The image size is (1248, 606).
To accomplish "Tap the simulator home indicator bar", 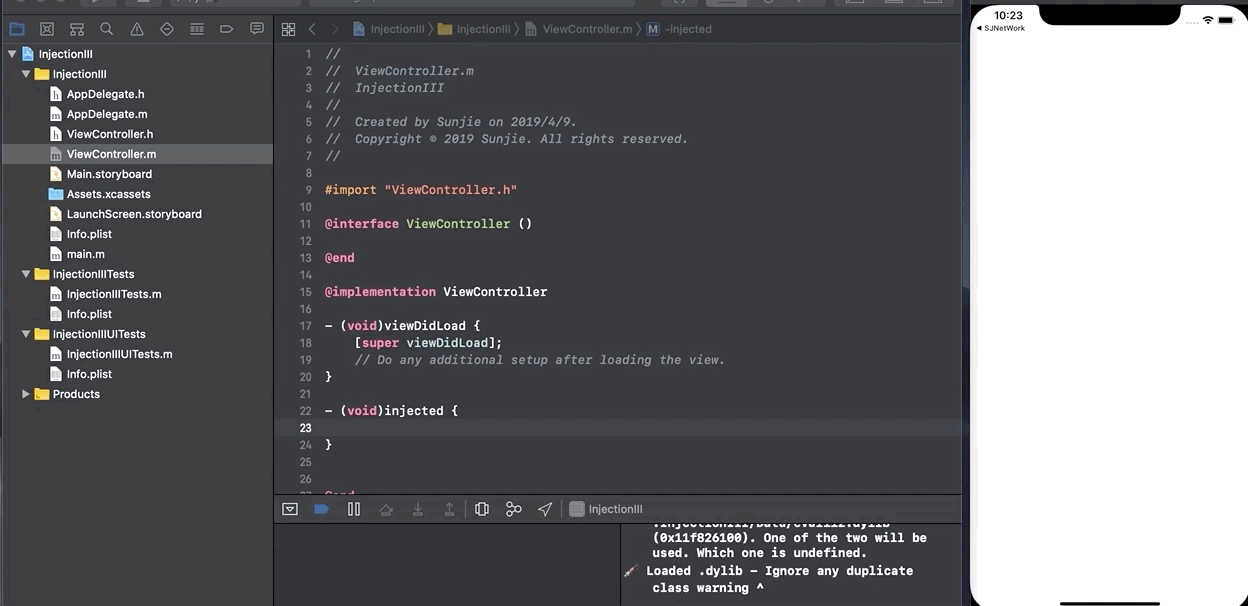I will pos(1109,603).
